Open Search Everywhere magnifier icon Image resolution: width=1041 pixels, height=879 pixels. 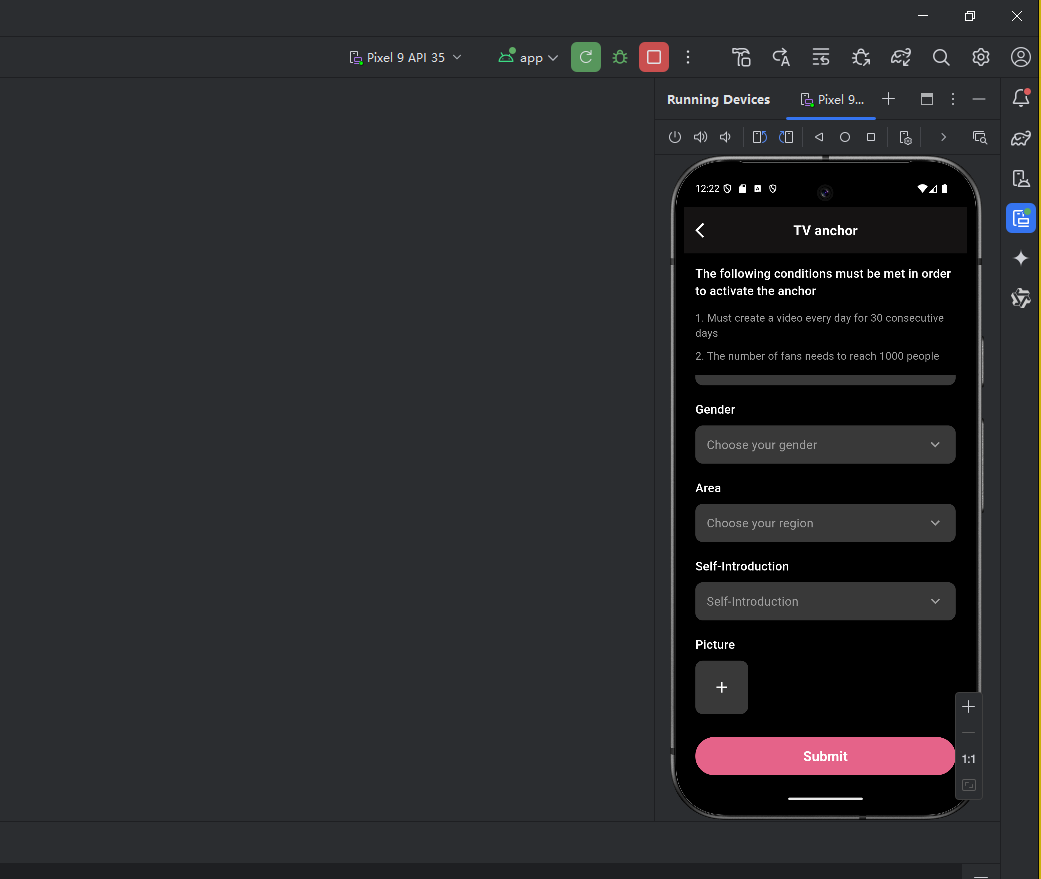941,57
